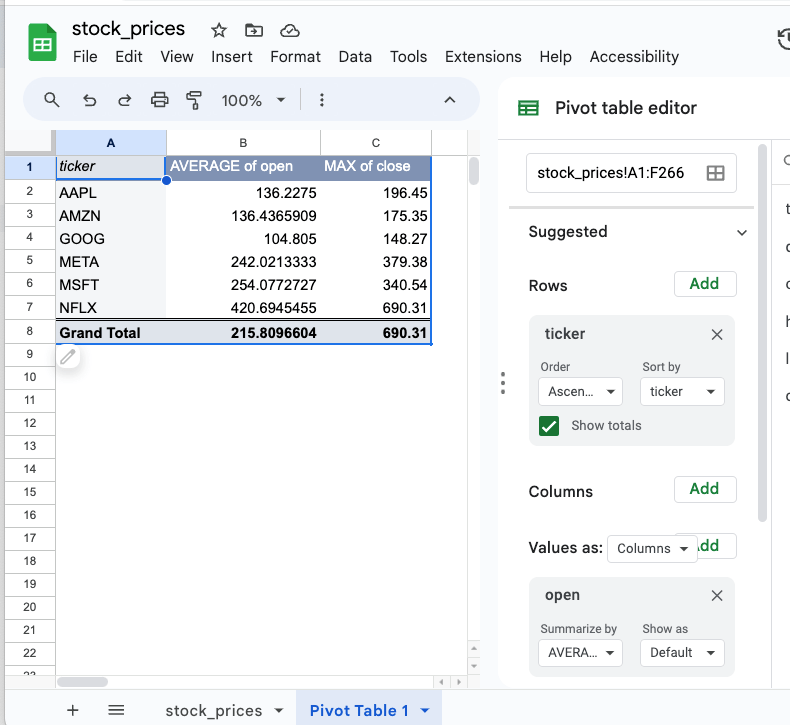Open the Sort by ticker dropdown

[x=682, y=392]
